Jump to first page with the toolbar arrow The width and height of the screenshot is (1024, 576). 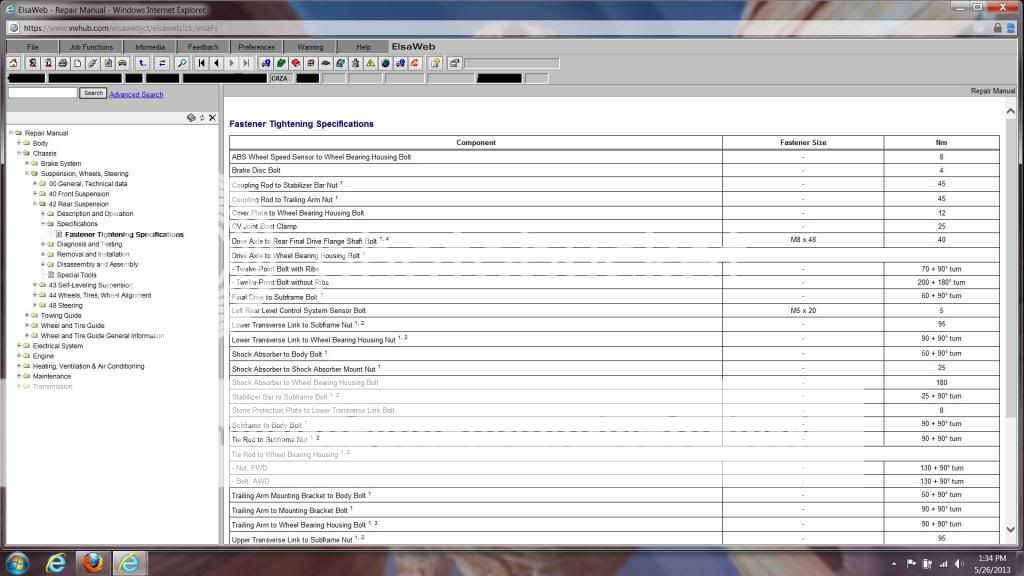202,63
